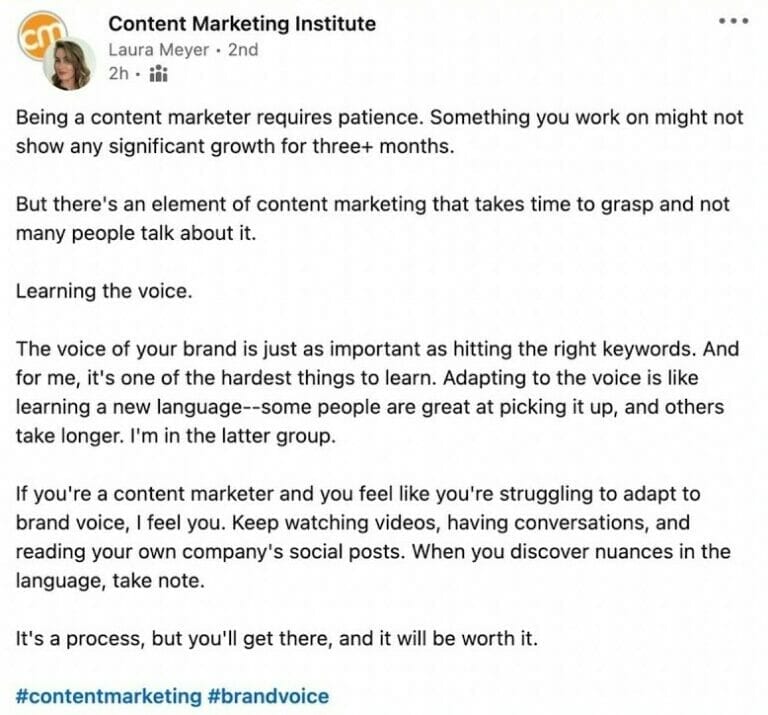Viewport: 768px width, 715px height.
Task: Visit Laura Meyer's profile via her name
Action: click(x=159, y=49)
